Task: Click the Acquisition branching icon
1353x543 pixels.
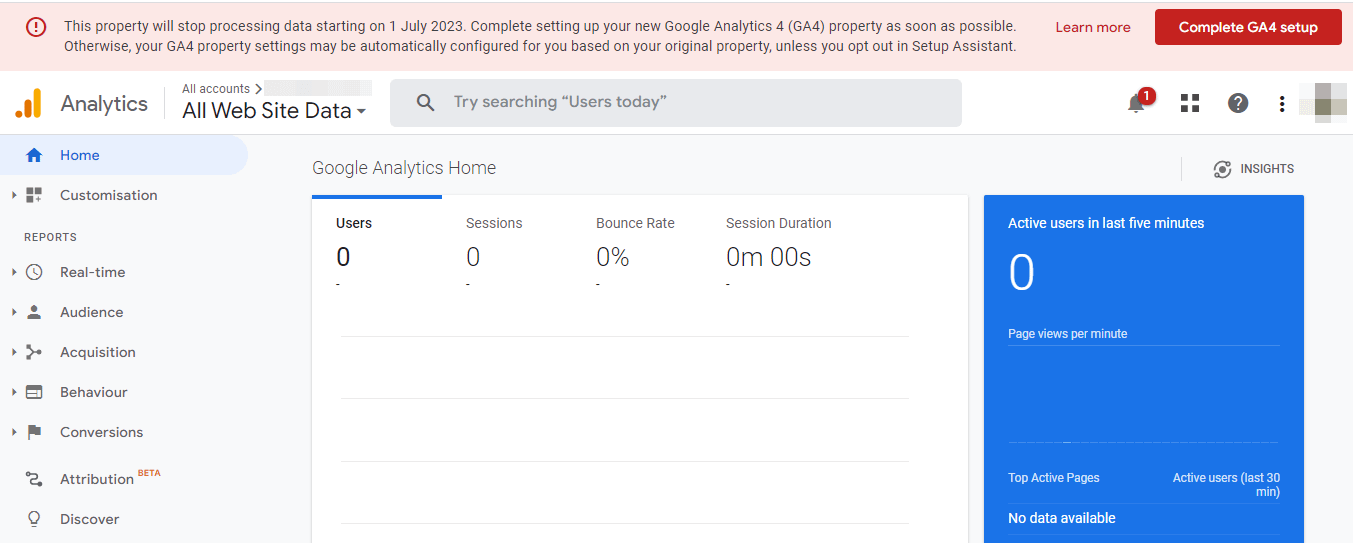Action: point(34,352)
